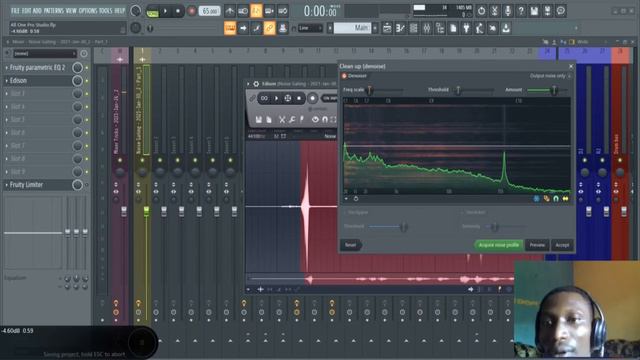
Task: Toggle the Slot 3 enable LED
Action: 87,94
